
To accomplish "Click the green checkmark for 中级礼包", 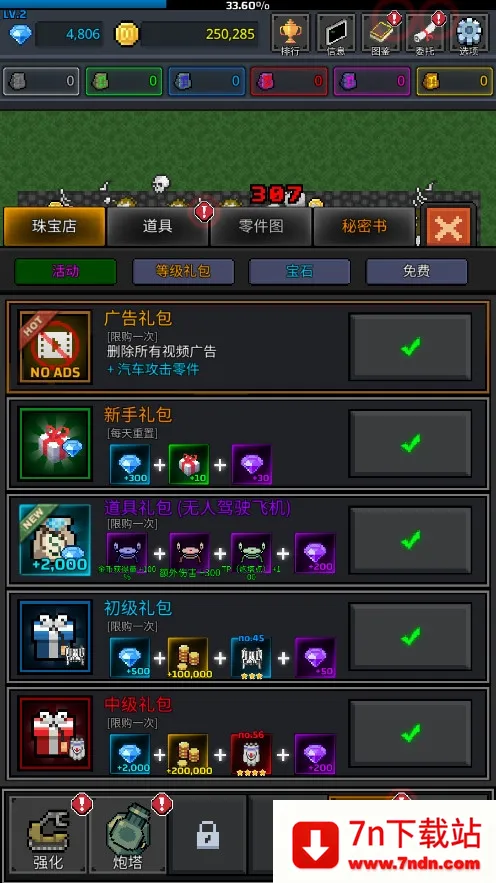I will click(410, 733).
